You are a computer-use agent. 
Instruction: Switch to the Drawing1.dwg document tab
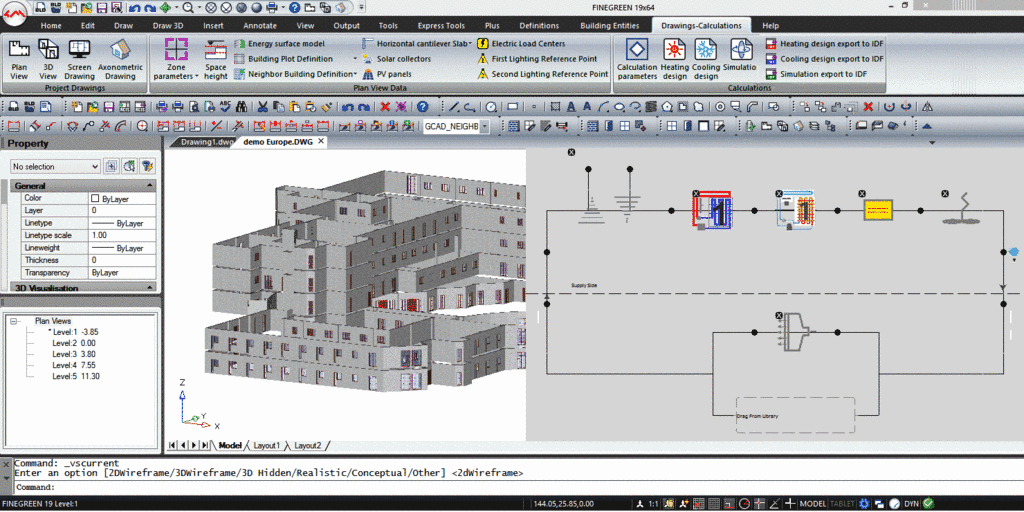(x=203, y=142)
